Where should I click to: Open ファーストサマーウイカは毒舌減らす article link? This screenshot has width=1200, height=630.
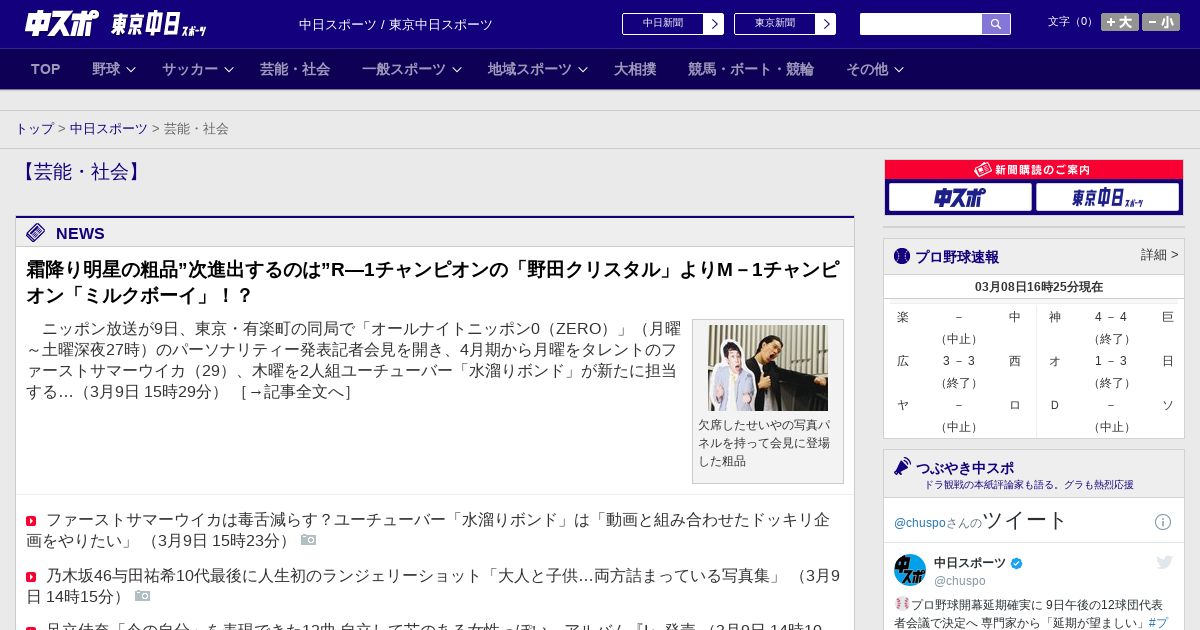click(428, 530)
